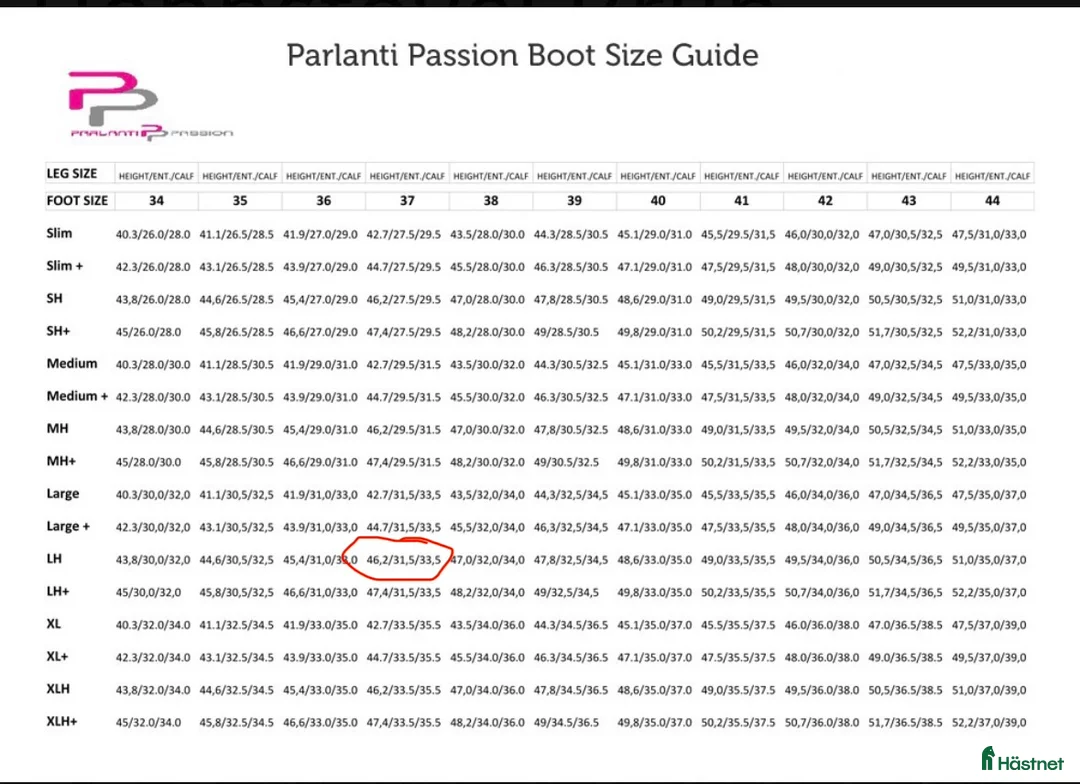Click the MH row label
This screenshot has width=1080, height=784.
(56, 429)
